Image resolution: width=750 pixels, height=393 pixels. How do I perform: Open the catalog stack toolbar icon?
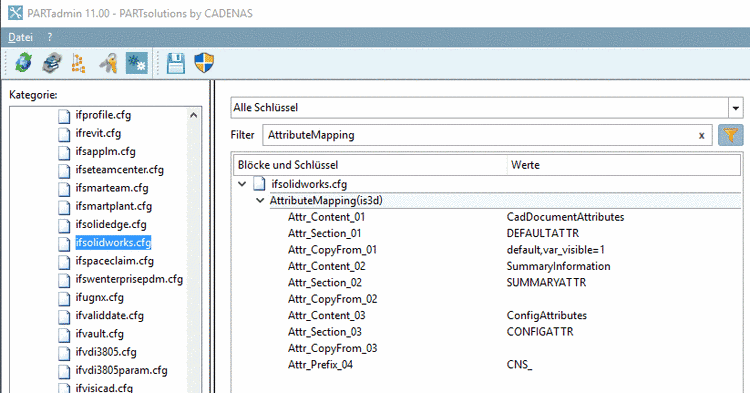click(x=52, y=63)
